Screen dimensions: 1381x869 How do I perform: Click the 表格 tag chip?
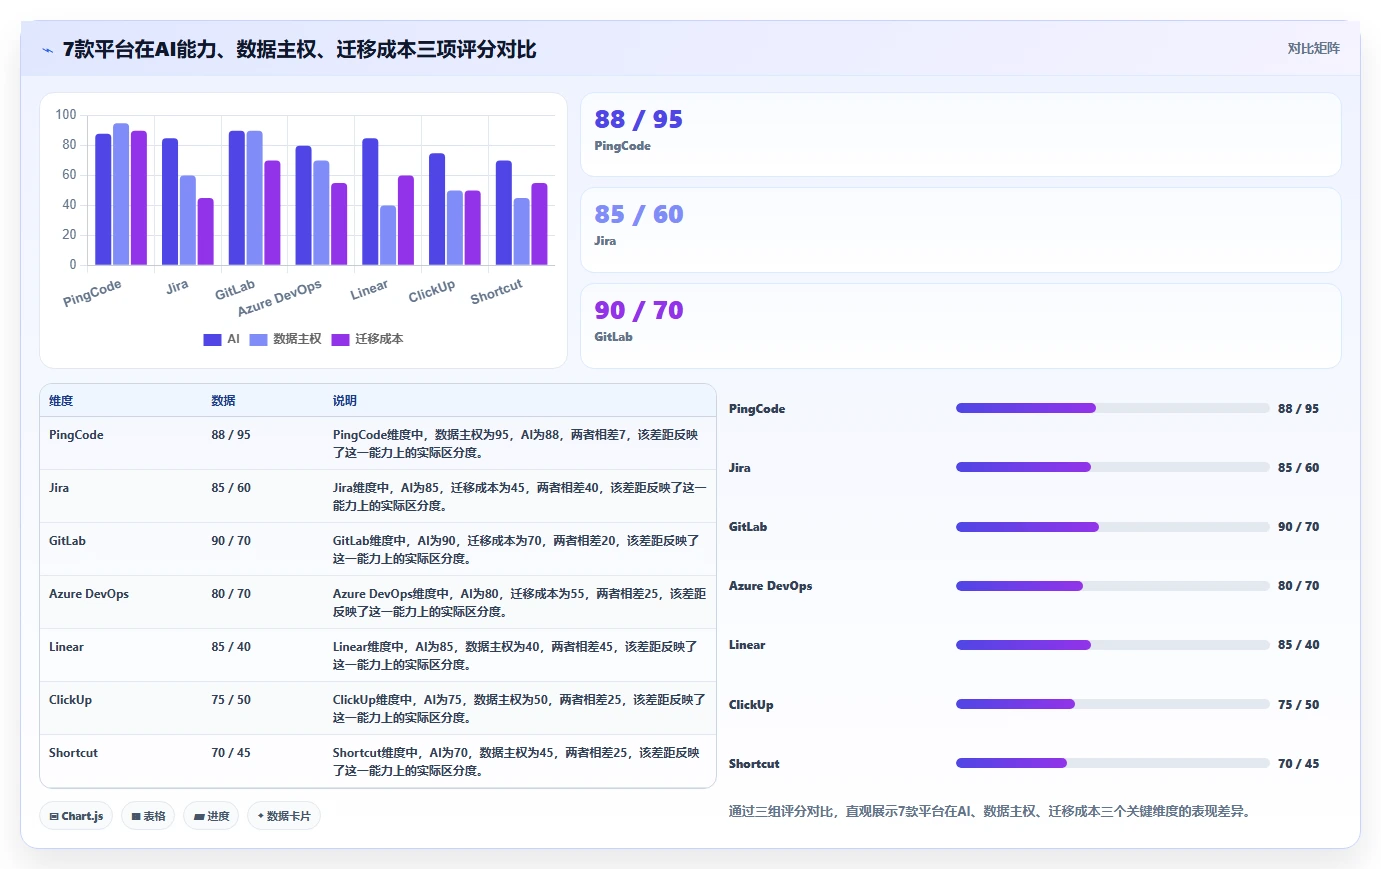point(148,816)
